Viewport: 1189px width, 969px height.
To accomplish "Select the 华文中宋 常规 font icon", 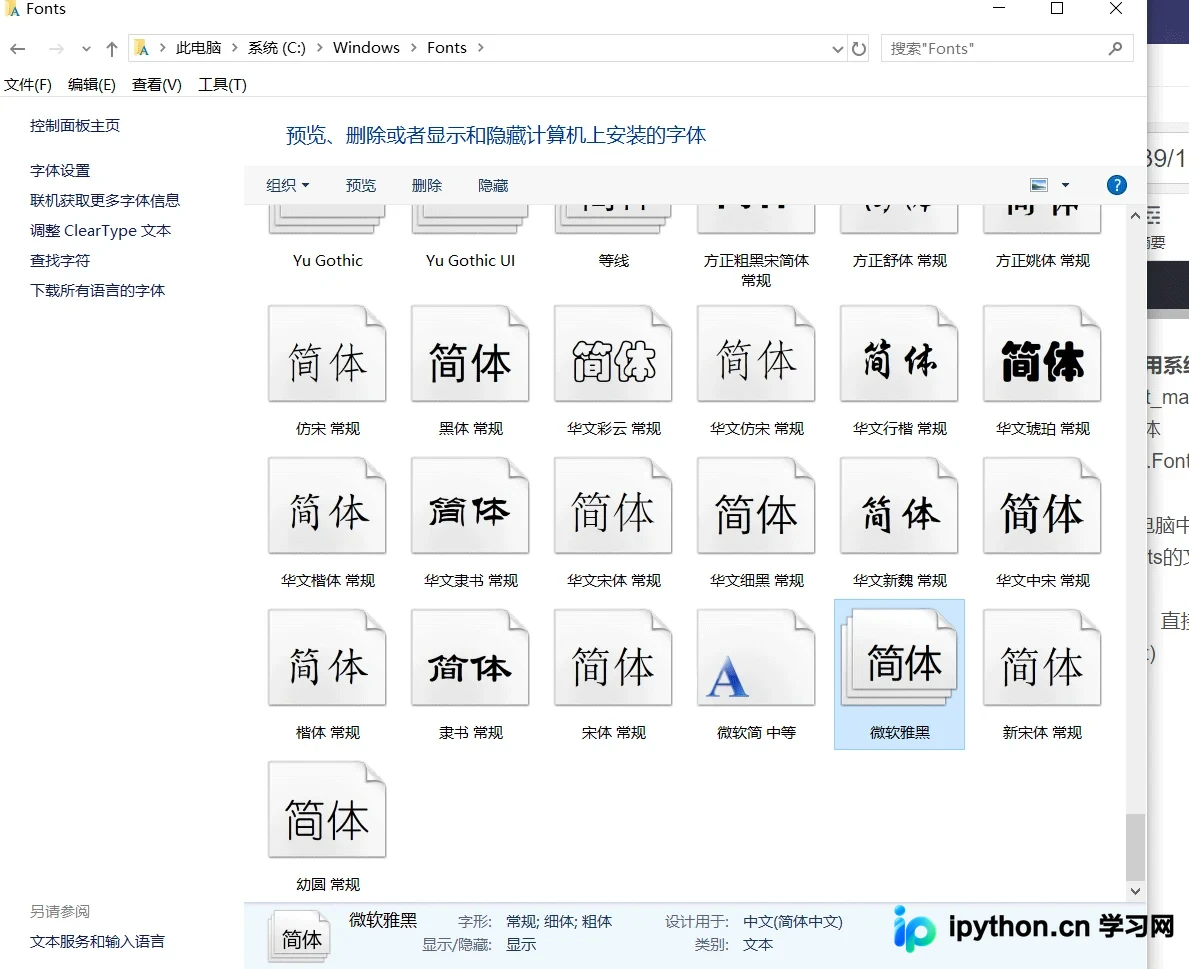I will (x=1042, y=505).
